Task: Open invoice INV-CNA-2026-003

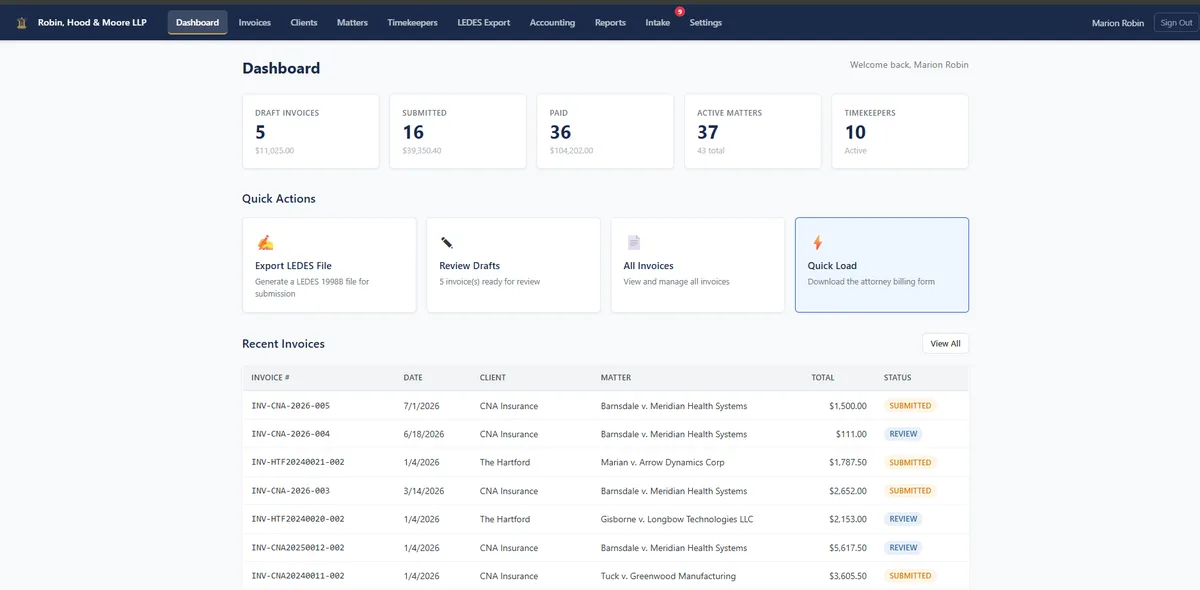Action: pyautogui.click(x=291, y=491)
